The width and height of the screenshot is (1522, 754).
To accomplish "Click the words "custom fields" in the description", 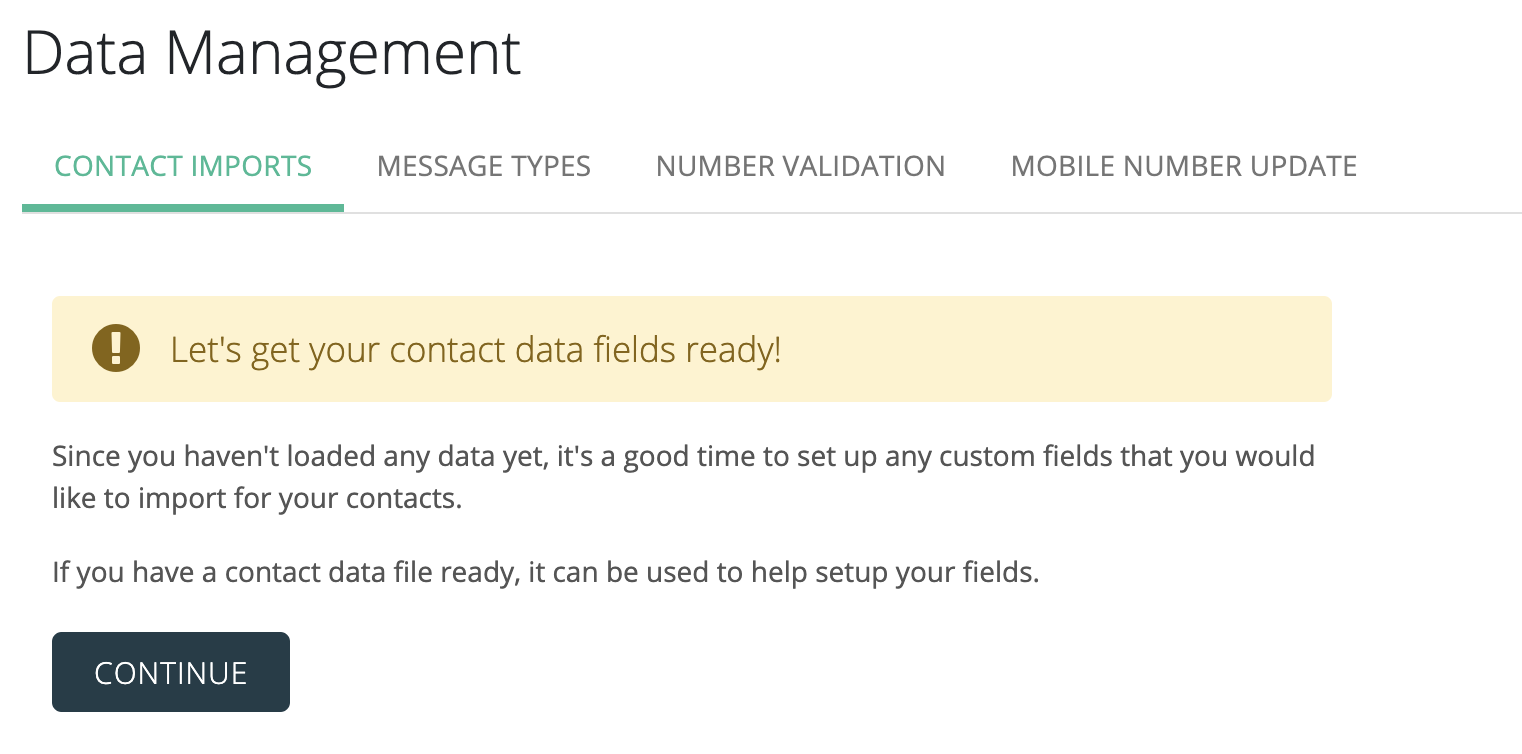I will 1054,458.
